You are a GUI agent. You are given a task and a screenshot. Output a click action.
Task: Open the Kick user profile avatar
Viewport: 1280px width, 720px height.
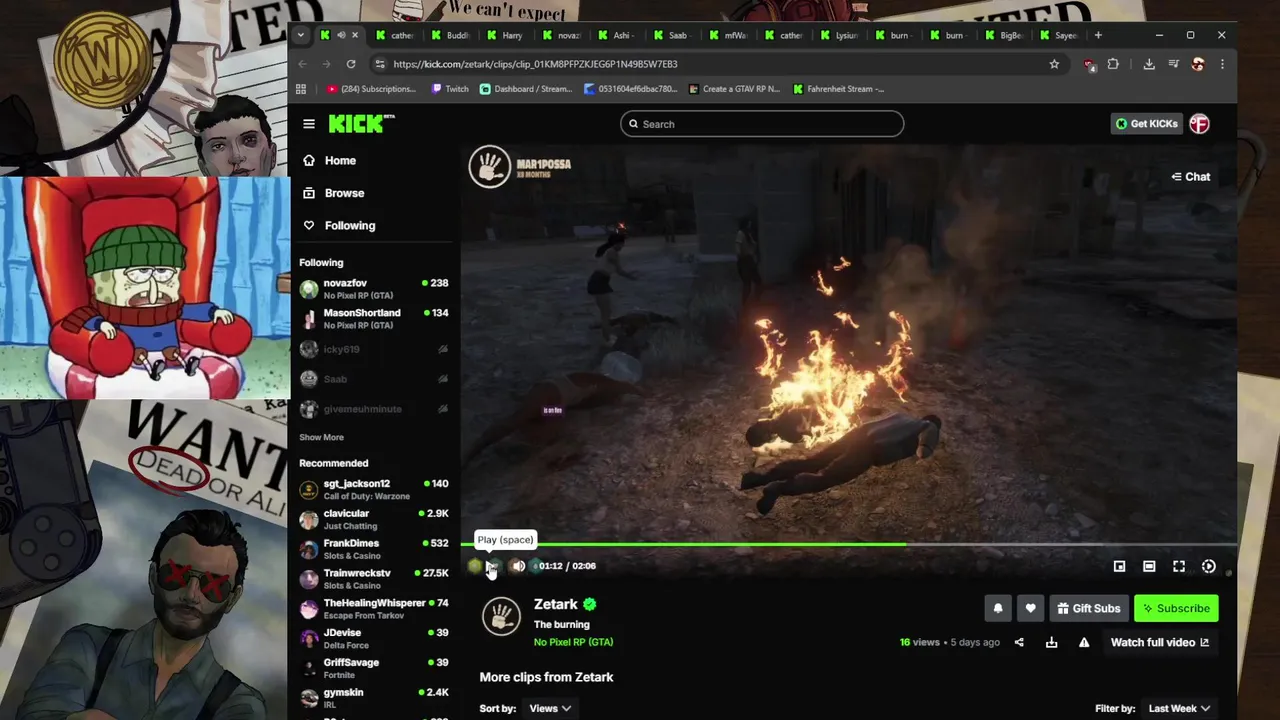click(1200, 124)
